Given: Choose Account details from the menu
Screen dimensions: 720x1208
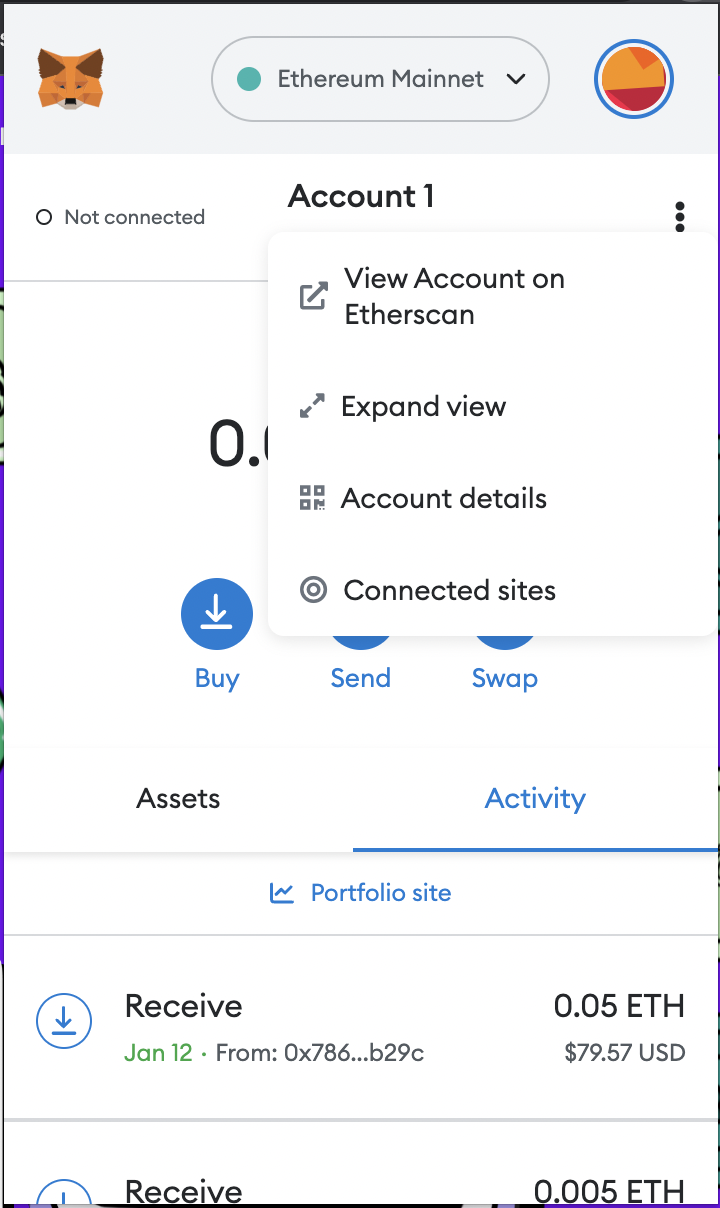Looking at the screenshot, I should point(444,498).
